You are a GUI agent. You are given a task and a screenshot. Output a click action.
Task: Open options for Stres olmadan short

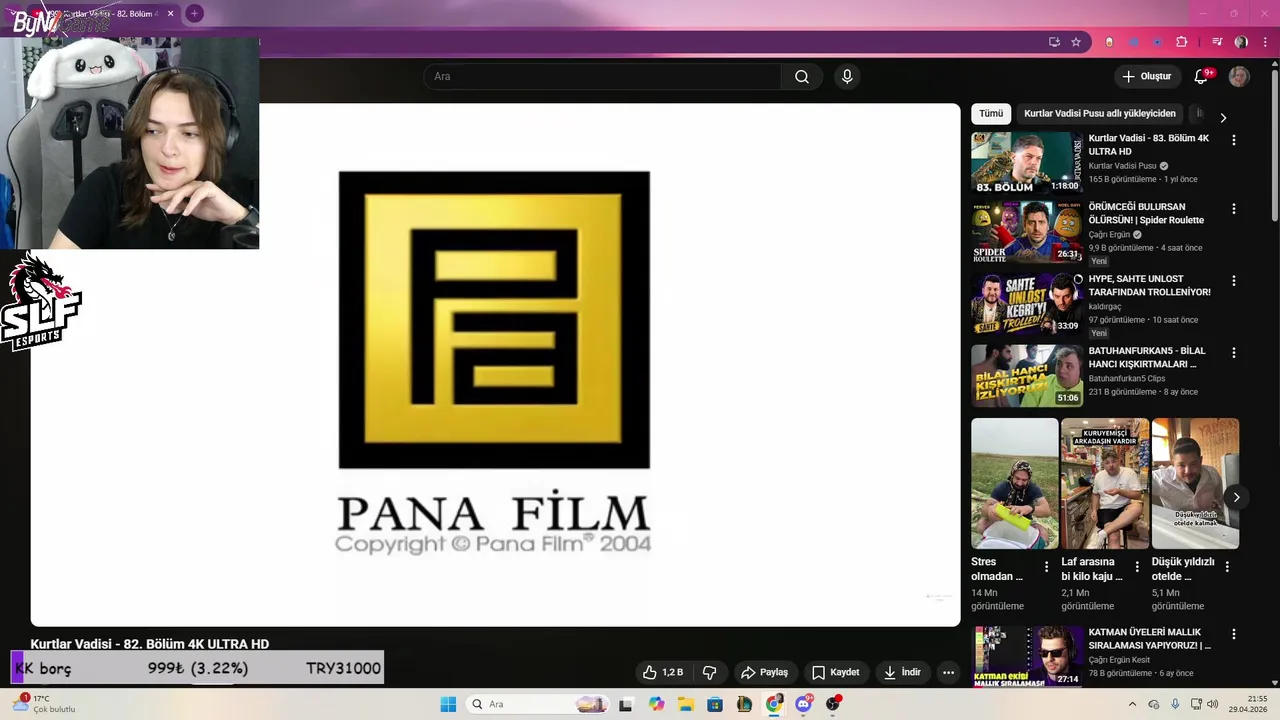click(x=1047, y=567)
